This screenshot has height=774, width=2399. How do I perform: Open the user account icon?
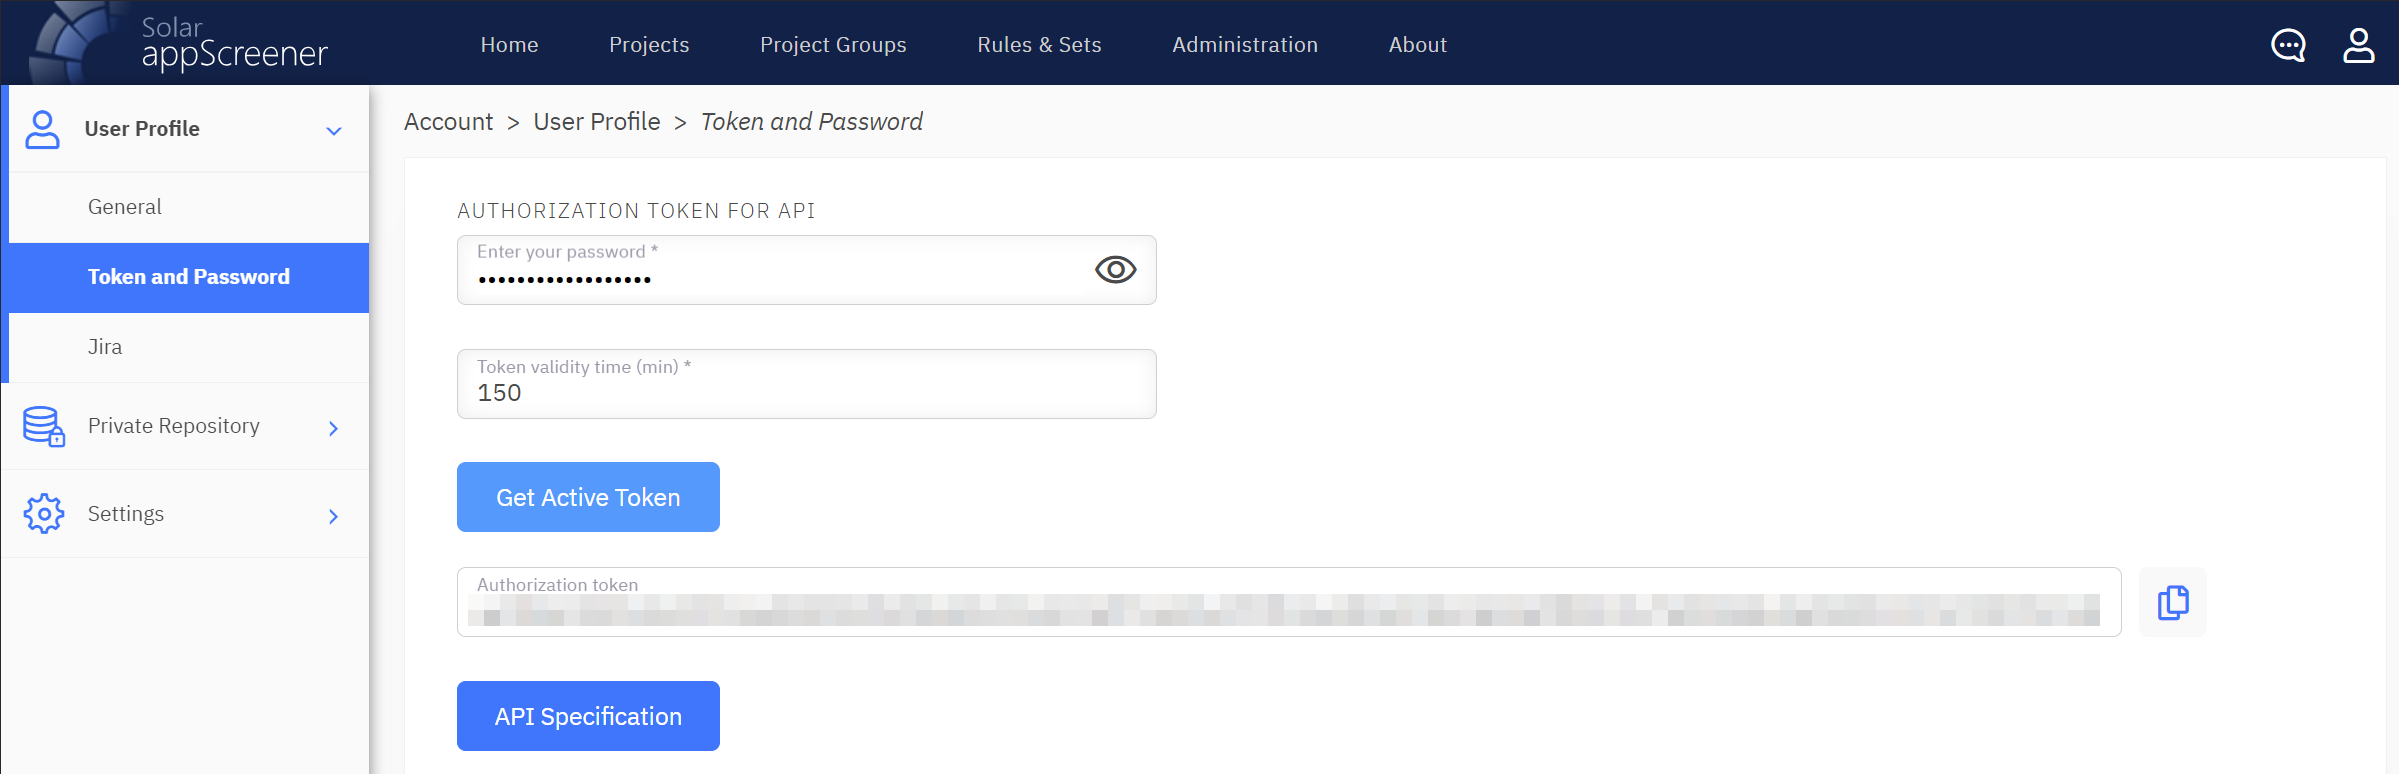(2358, 45)
